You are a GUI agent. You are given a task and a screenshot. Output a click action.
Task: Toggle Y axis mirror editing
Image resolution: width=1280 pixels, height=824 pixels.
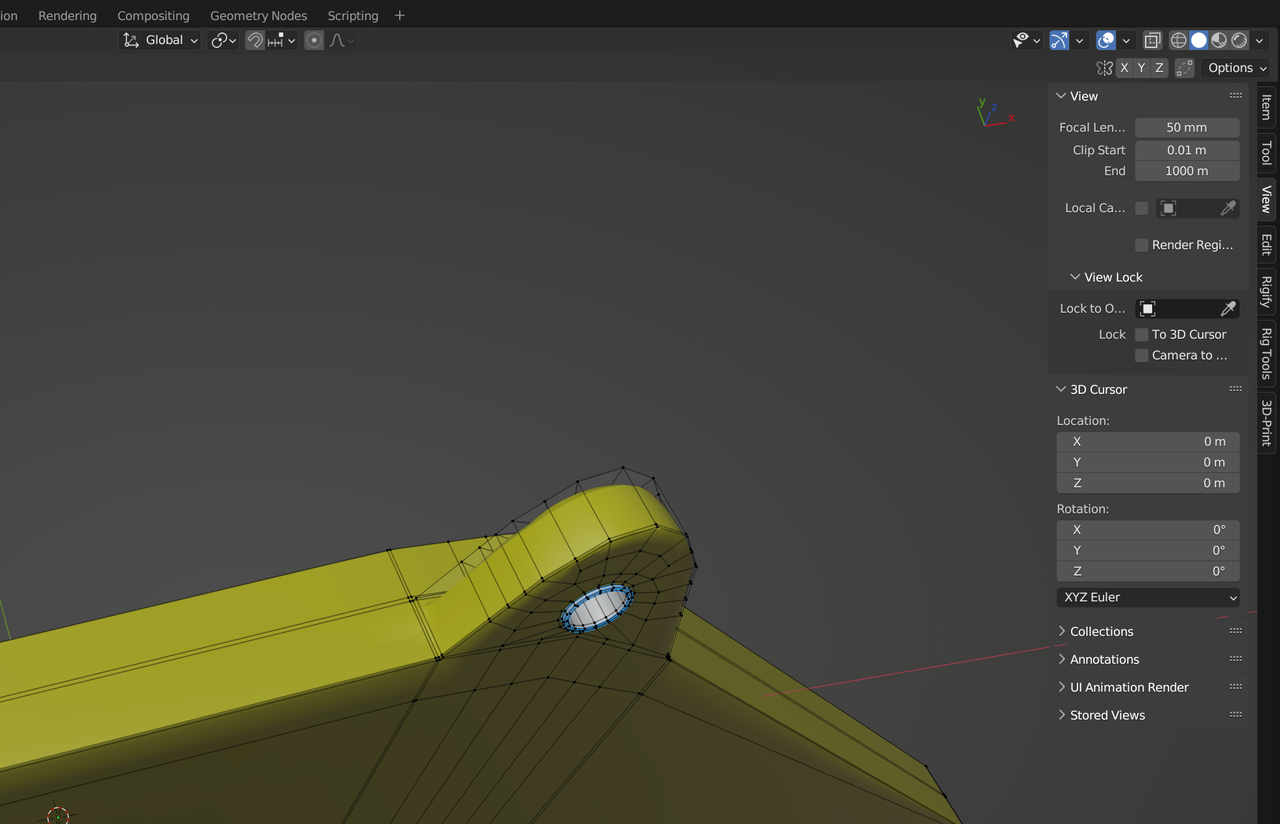(1140, 67)
